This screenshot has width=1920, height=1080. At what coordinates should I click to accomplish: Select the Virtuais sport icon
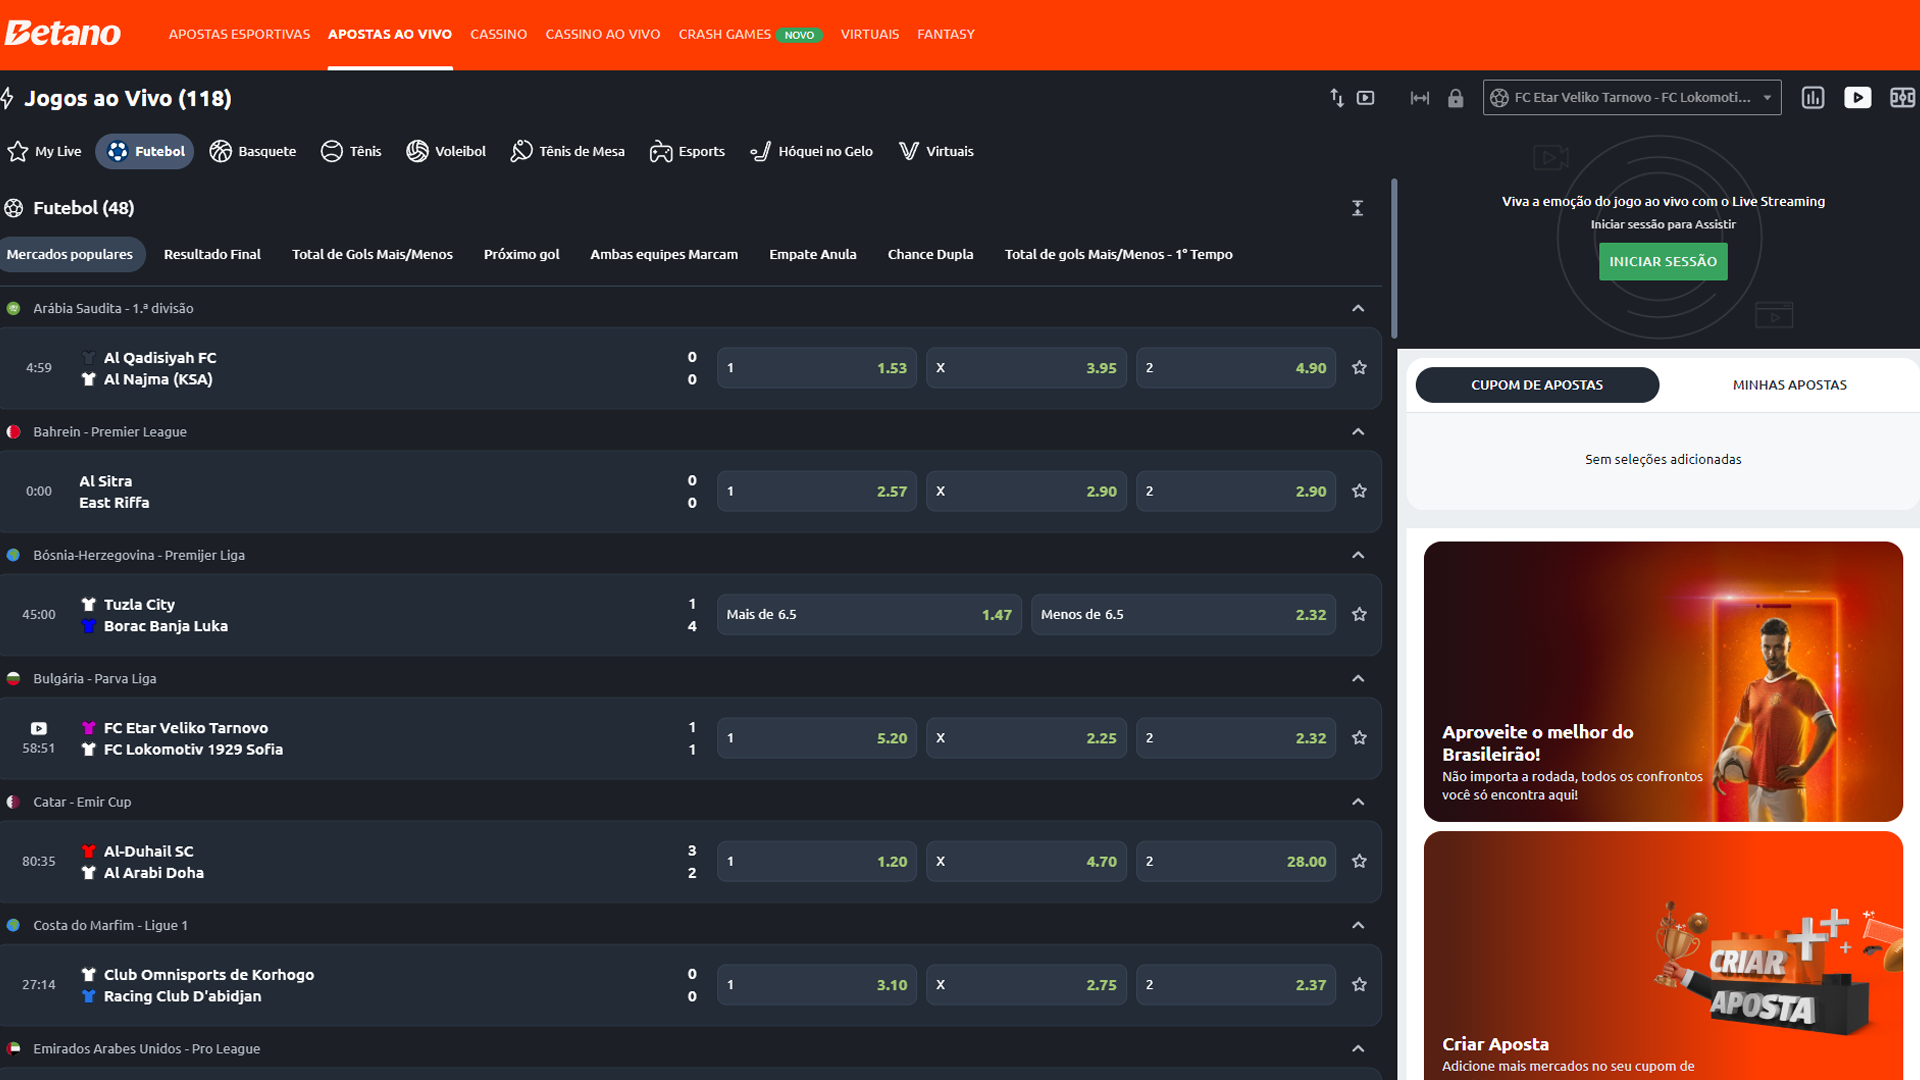tap(908, 151)
